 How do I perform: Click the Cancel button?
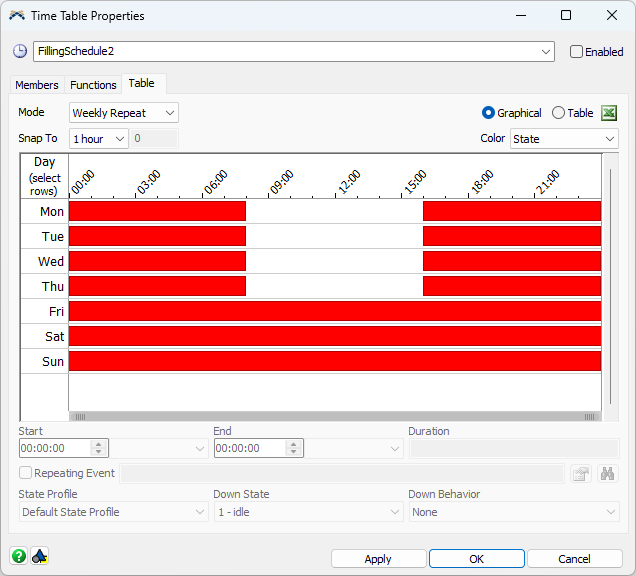pyautogui.click(x=574, y=559)
